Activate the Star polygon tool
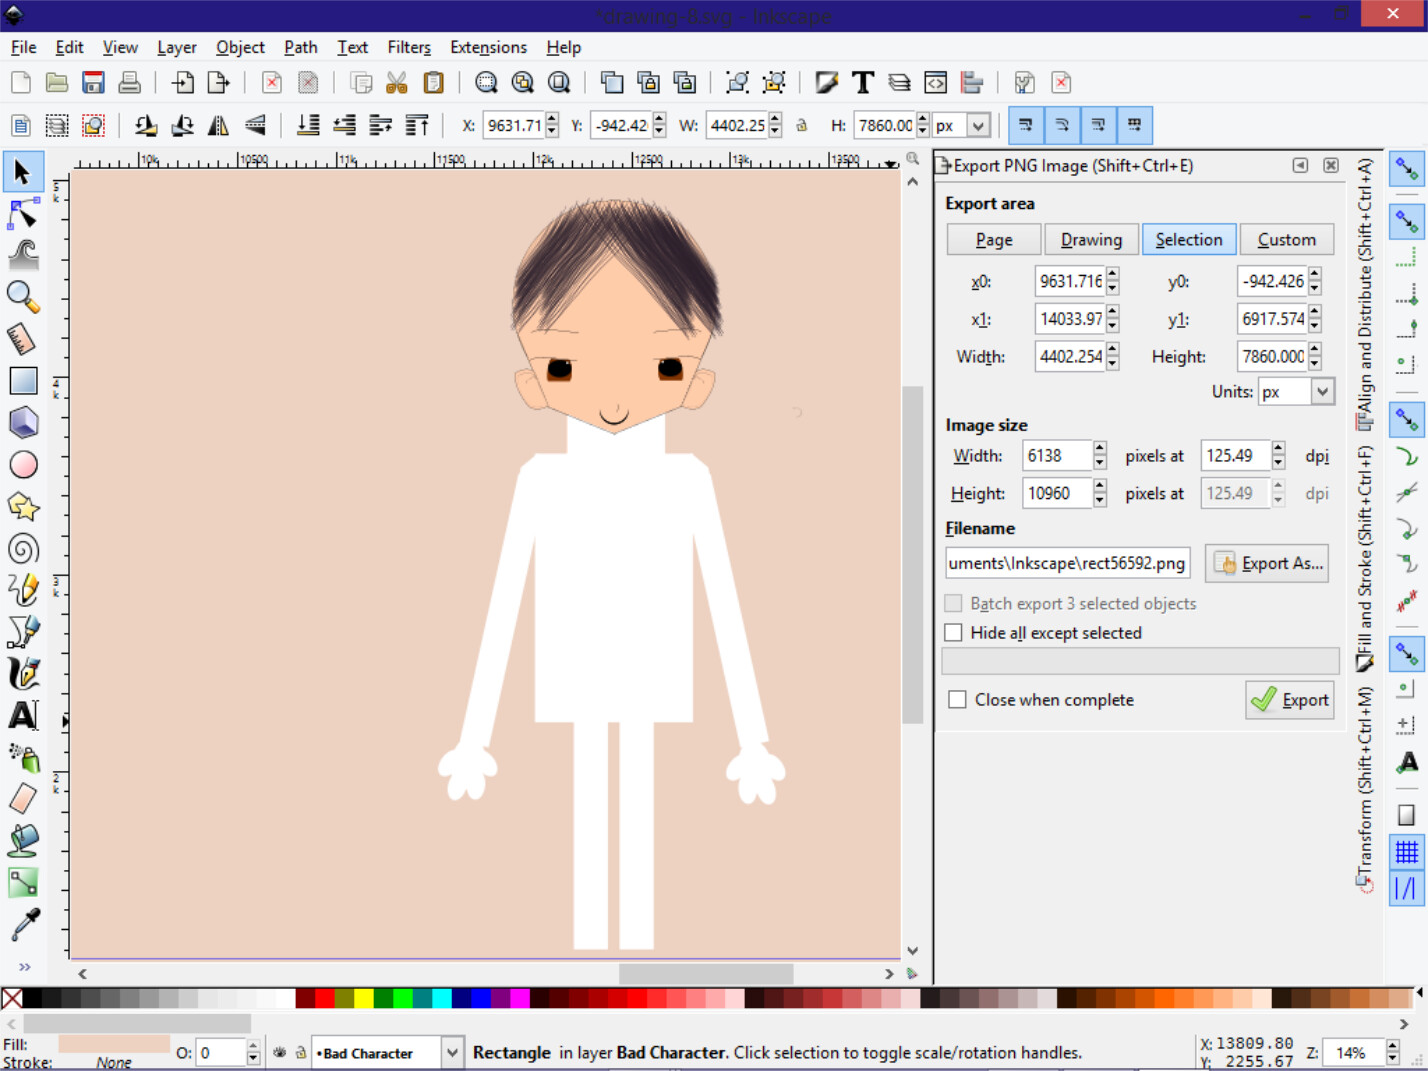The image size is (1428, 1071). [23, 507]
